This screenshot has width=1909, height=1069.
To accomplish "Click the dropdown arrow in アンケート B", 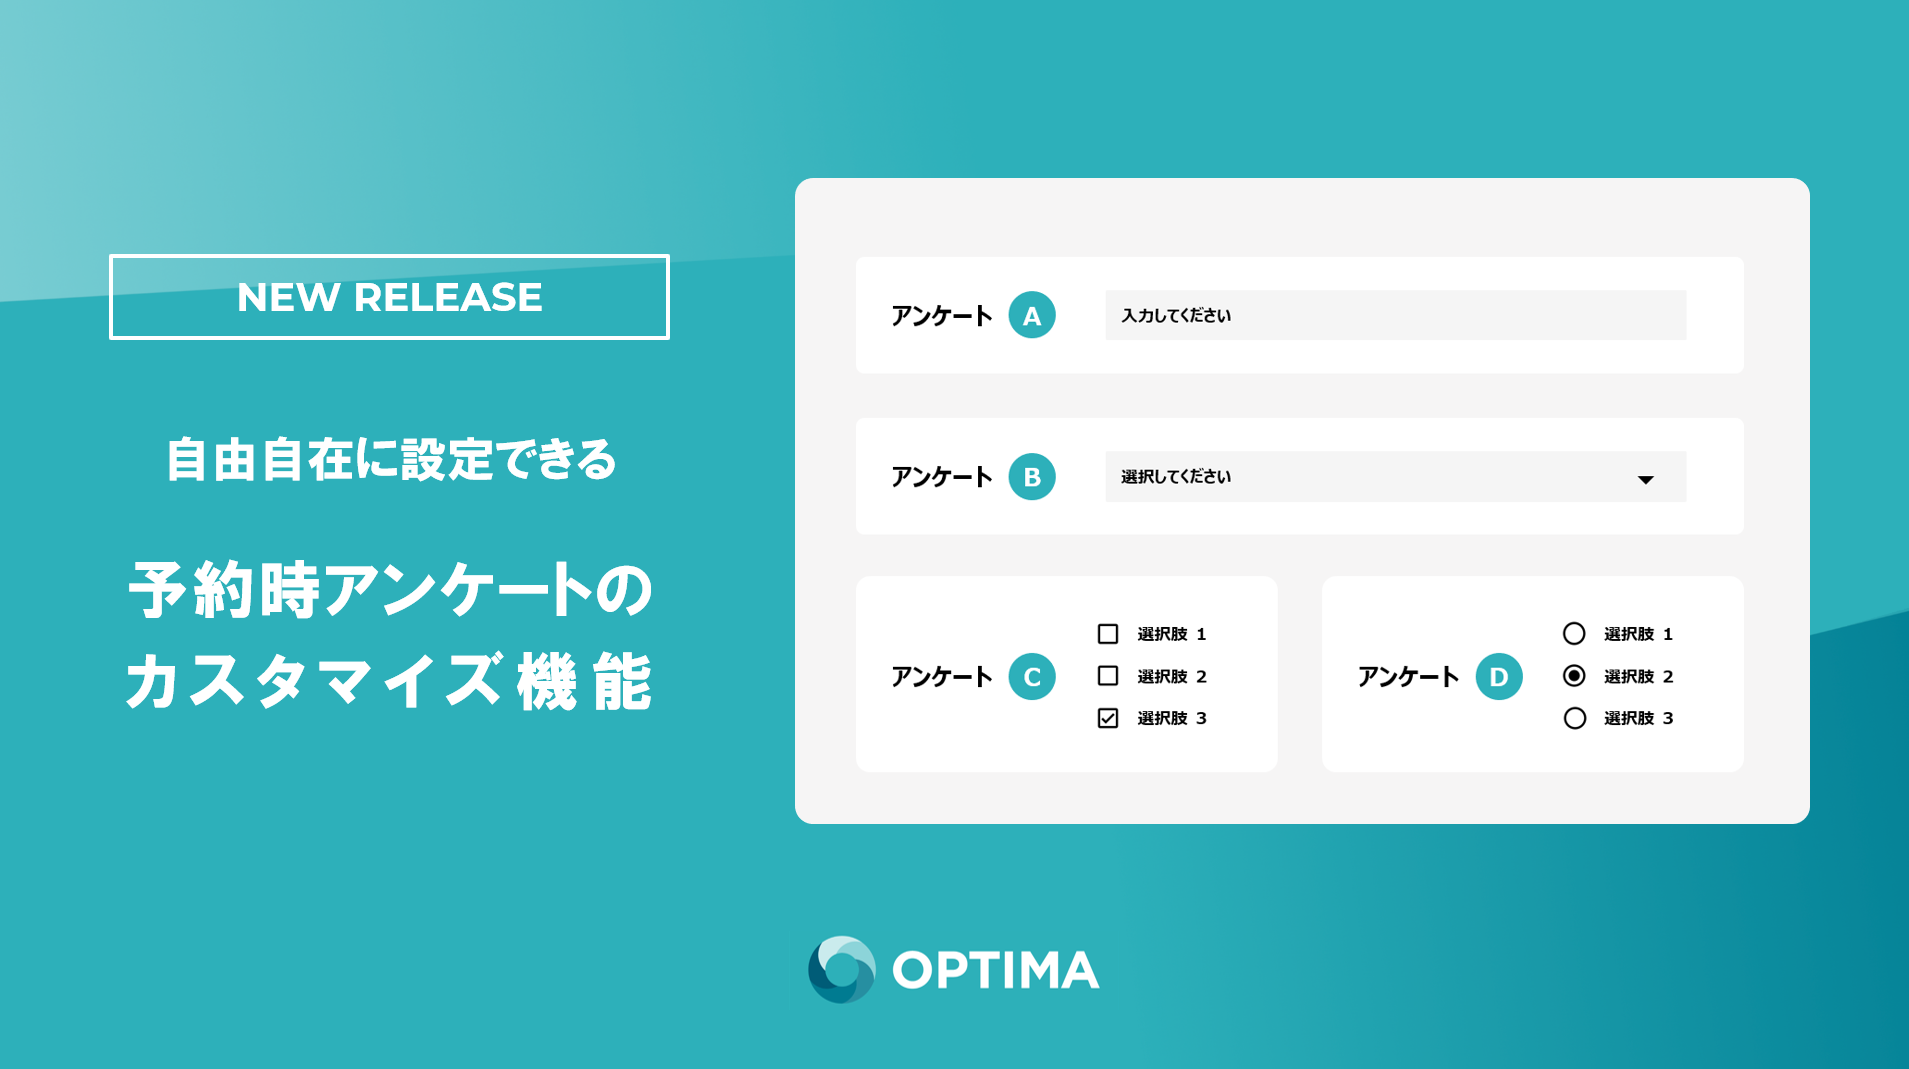I will click(1645, 480).
